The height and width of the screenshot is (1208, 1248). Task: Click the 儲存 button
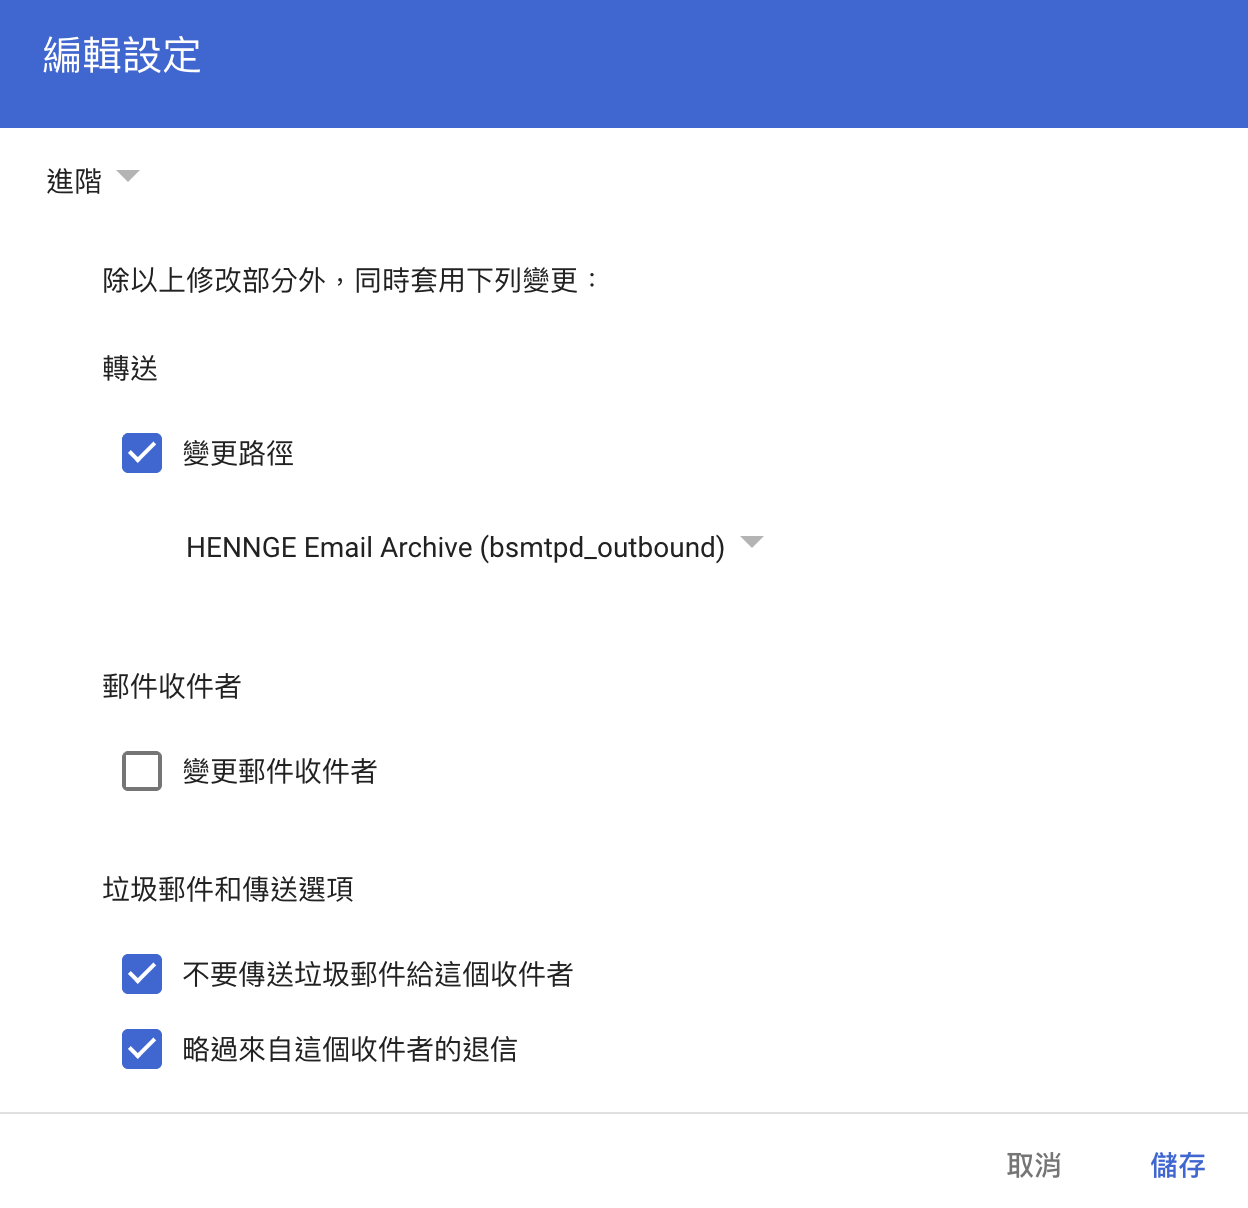click(1178, 1165)
